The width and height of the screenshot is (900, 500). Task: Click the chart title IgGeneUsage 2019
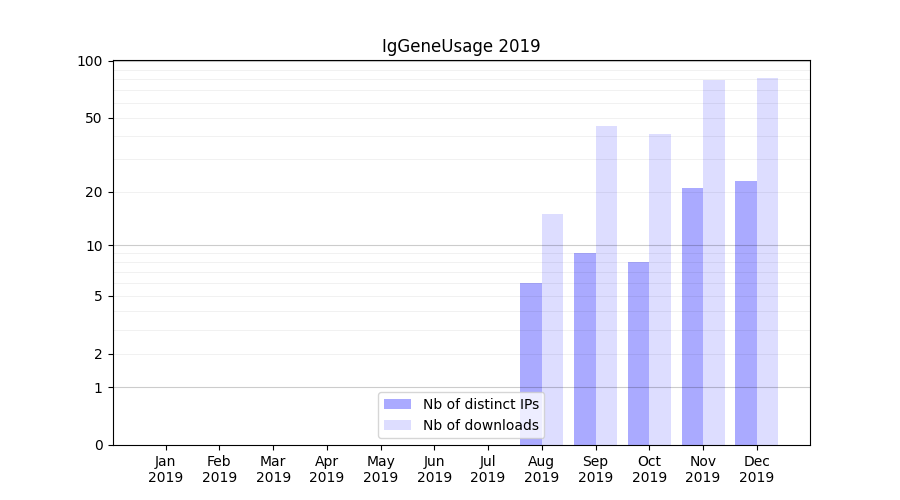[461, 46]
